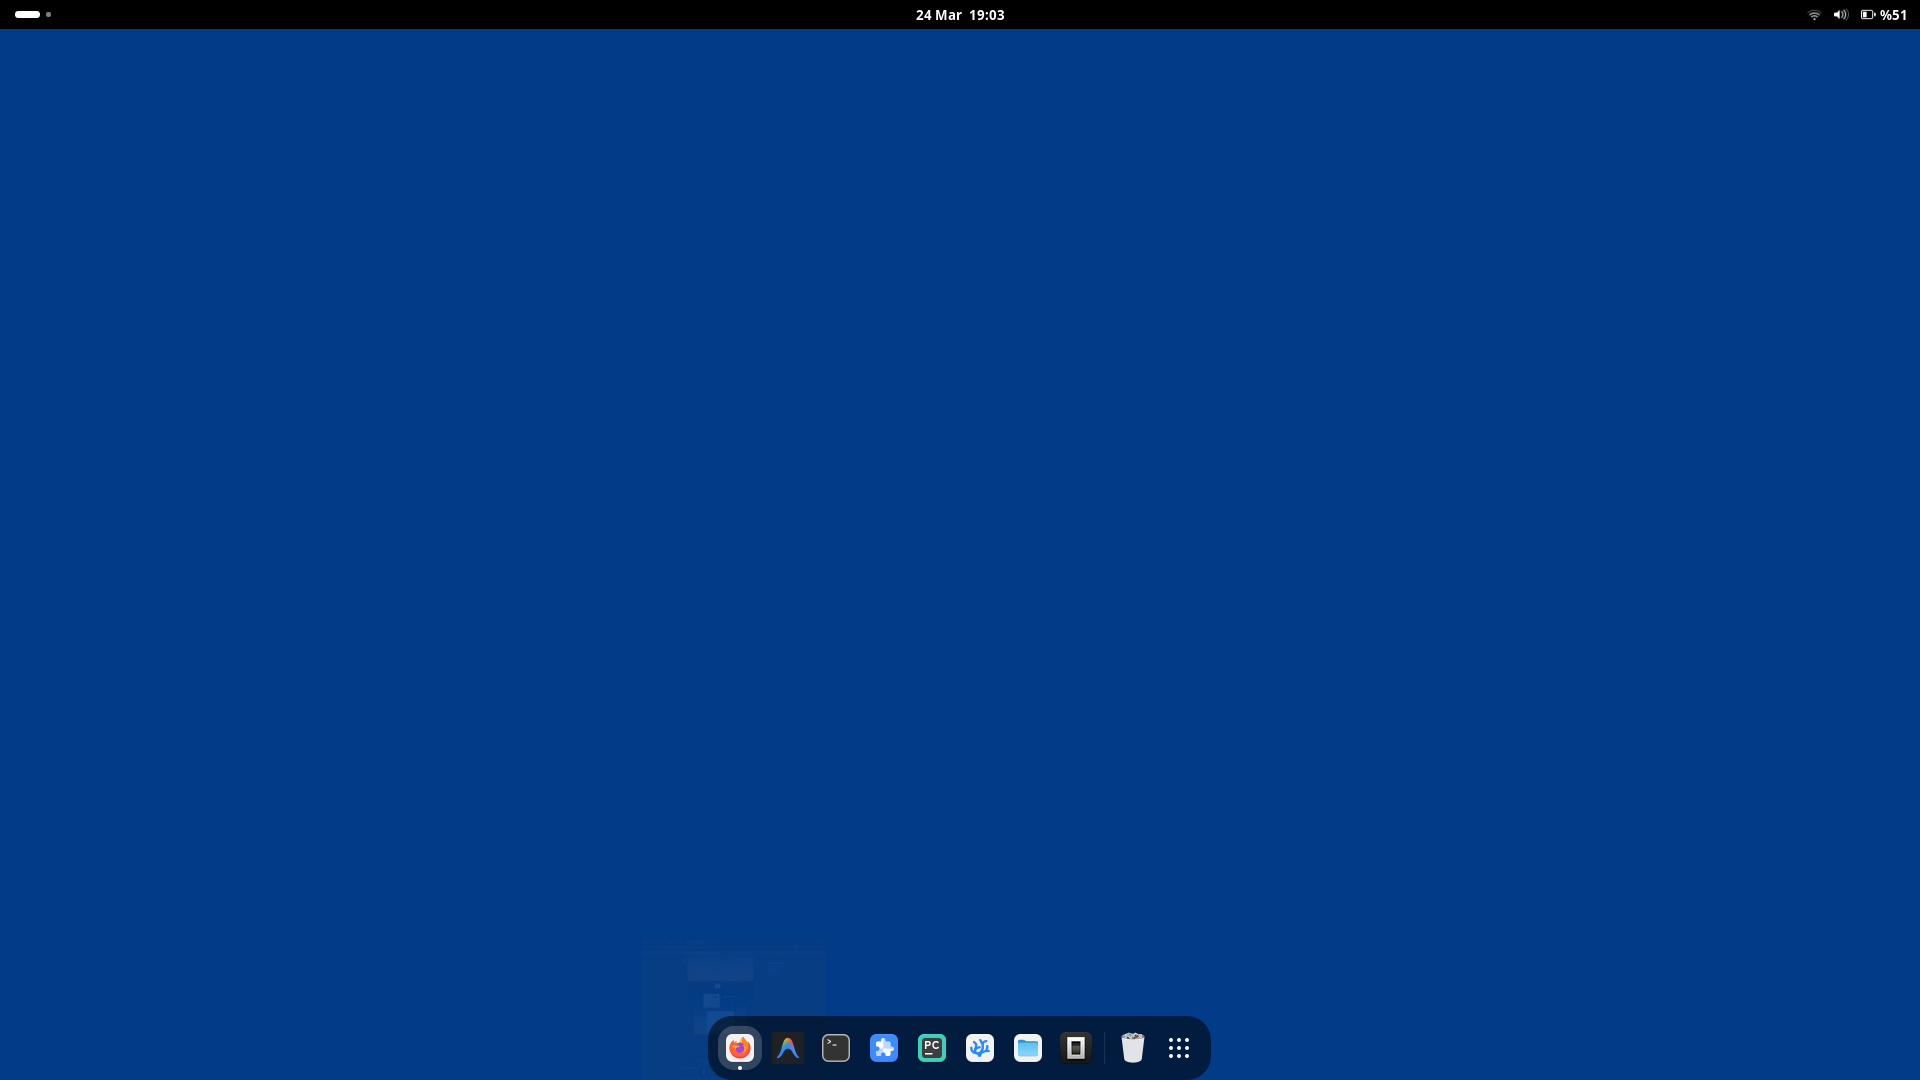
Task: Click the Wi-Fi status icon
Action: [1814, 15]
